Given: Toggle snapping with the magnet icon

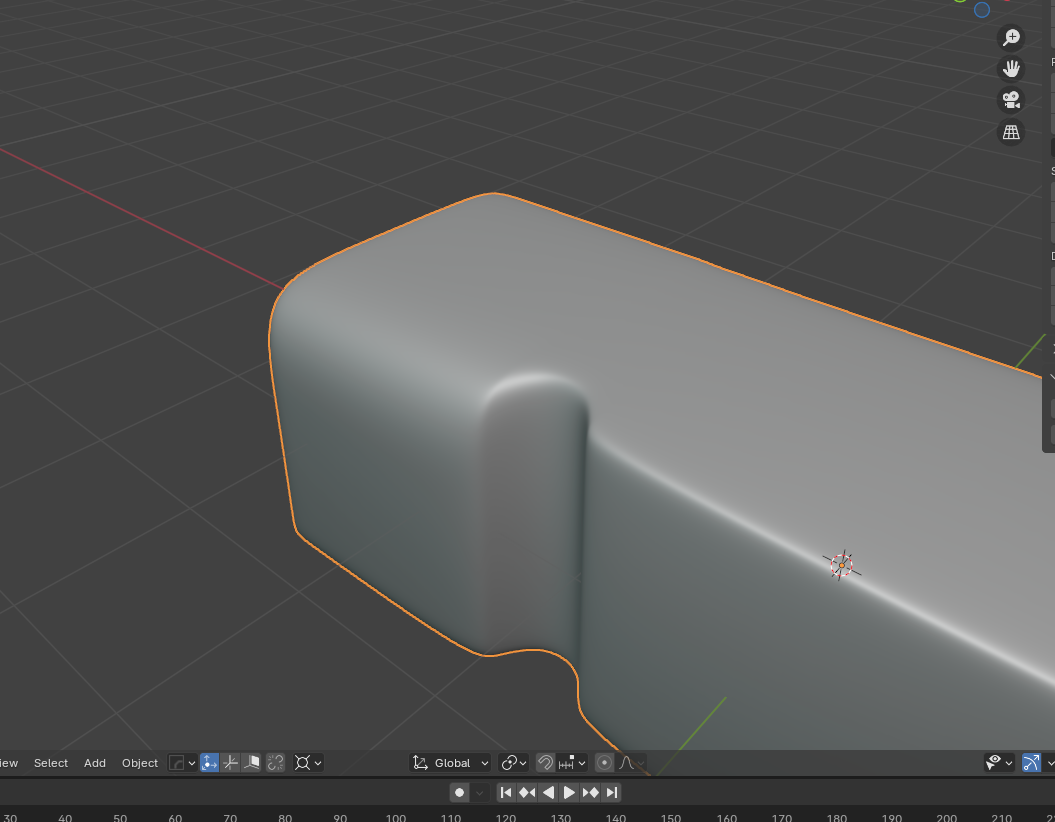Looking at the screenshot, I should 545,763.
